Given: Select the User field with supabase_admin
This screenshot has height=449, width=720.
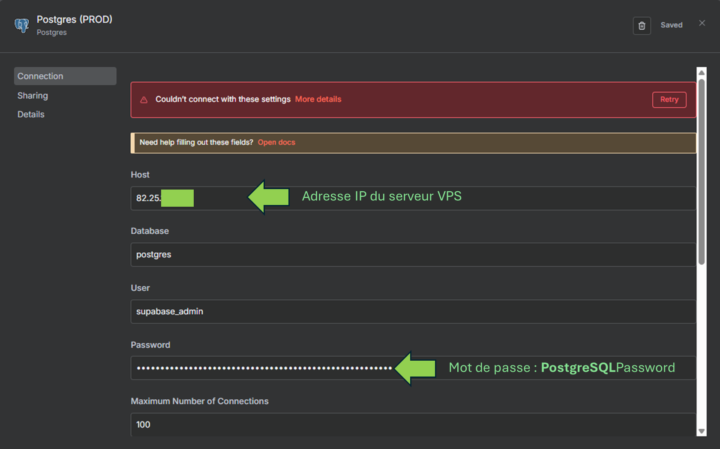Looking at the screenshot, I should (413, 311).
